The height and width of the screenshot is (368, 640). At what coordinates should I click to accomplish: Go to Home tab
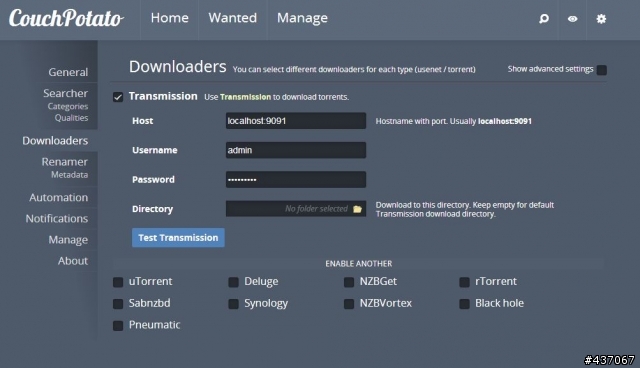click(x=169, y=18)
